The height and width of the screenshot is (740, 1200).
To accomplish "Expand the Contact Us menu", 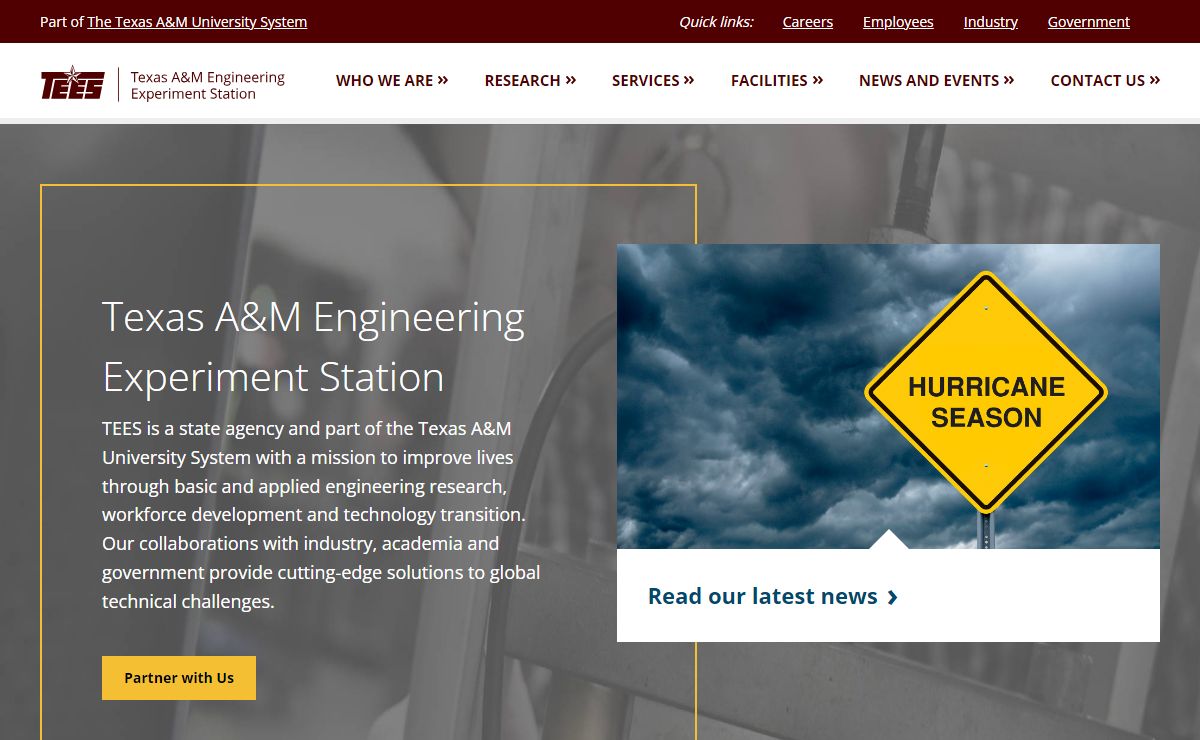I will (1105, 81).
